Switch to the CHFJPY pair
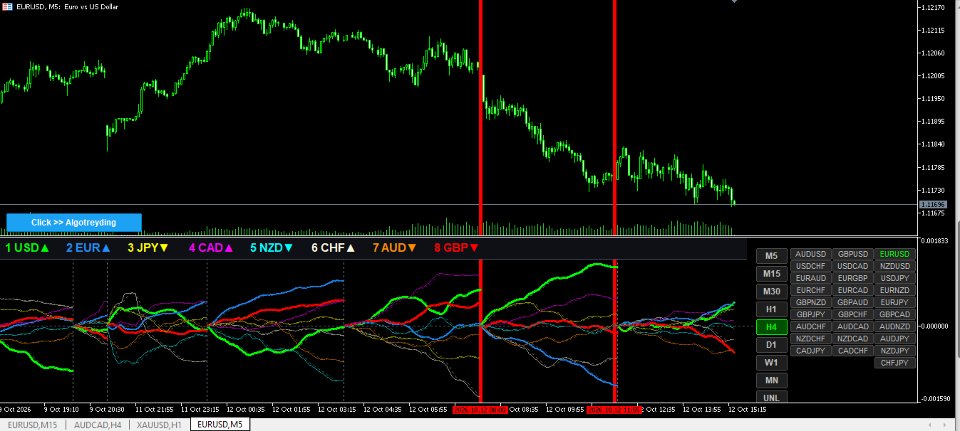This screenshot has width=960, height=431. (894, 363)
